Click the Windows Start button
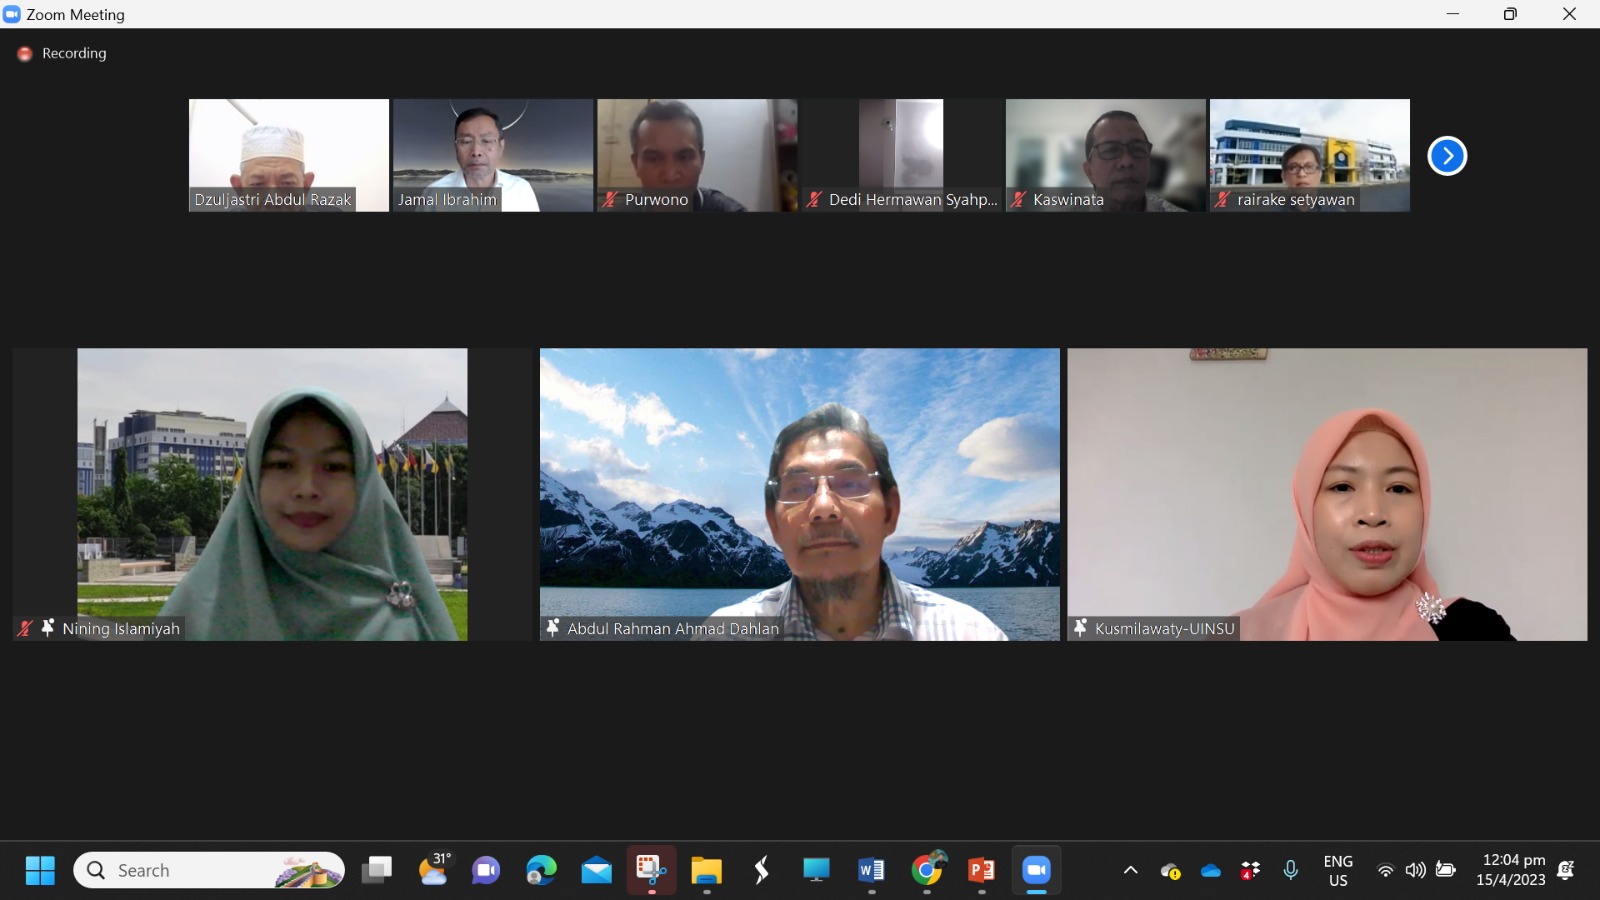Image resolution: width=1600 pixels, height=900 pixels. [40, 870]
